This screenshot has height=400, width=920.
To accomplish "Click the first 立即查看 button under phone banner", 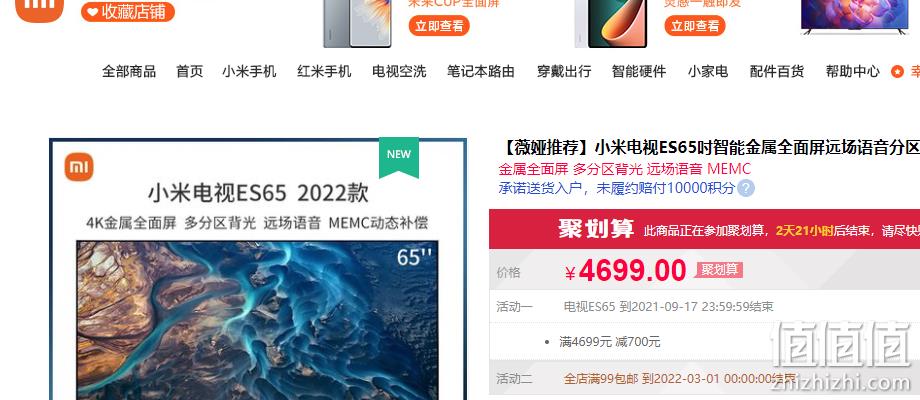I will 439,26.
